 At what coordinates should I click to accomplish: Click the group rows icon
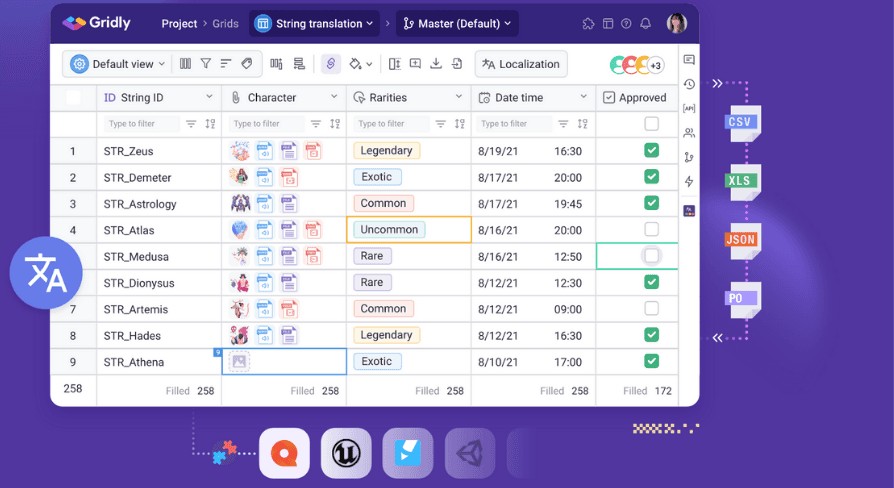(x=299, y=64)
